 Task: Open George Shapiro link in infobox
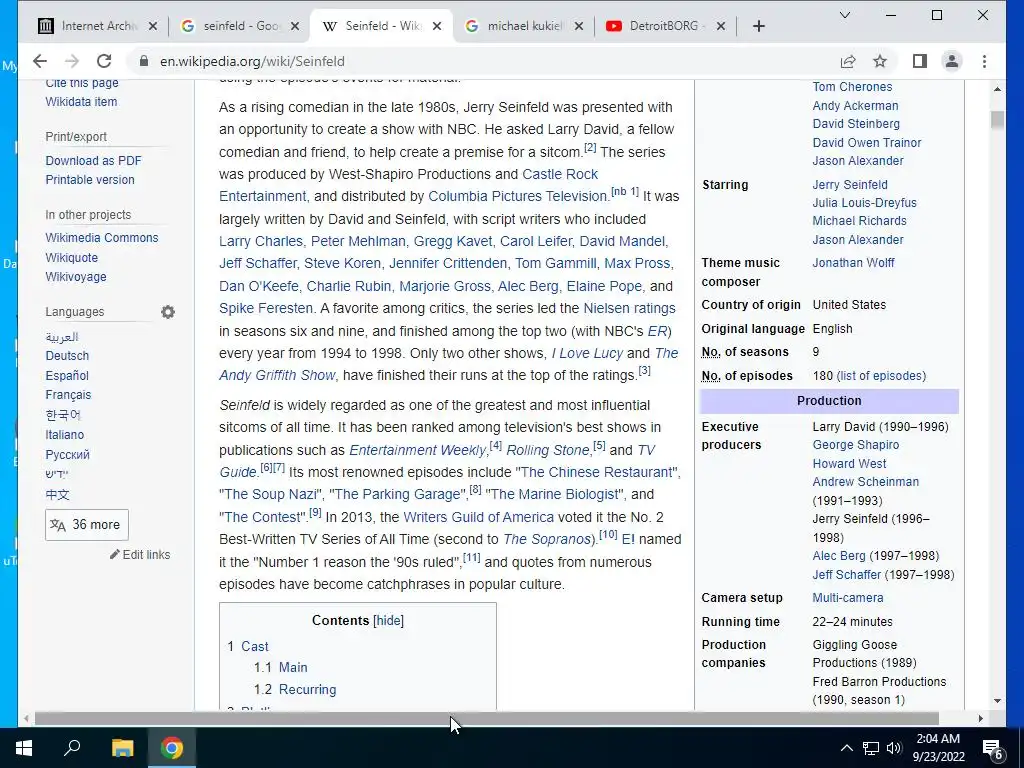[x=856, y=445]
